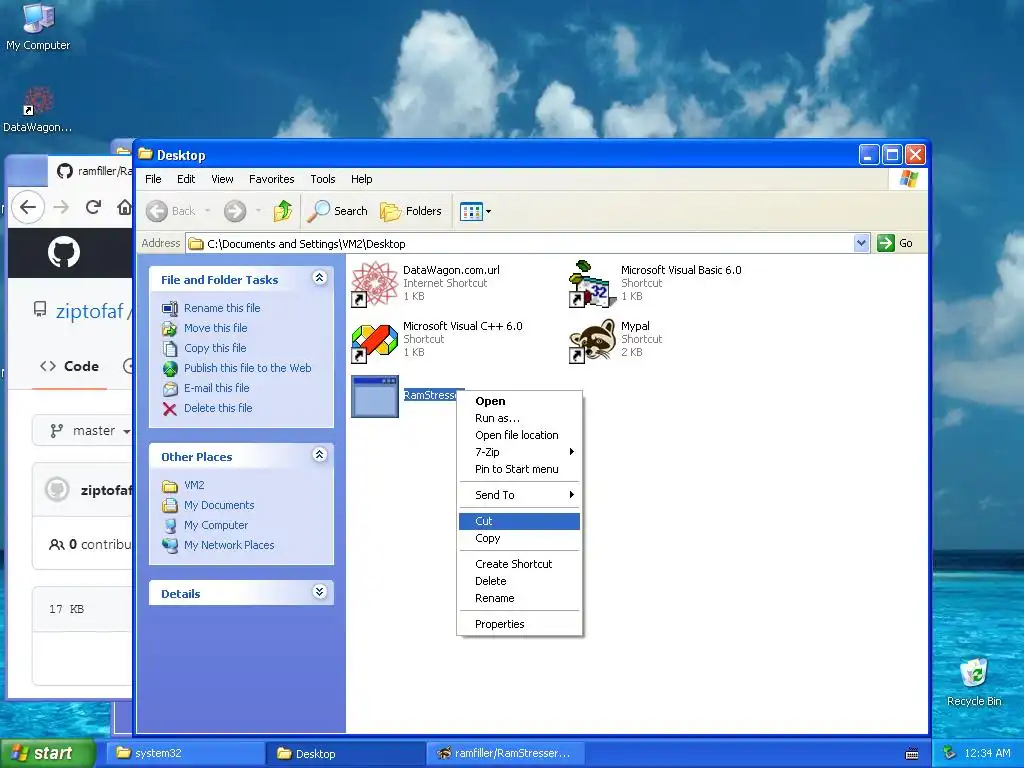Open Back history dropdown arrow
This screenshot has width=1024, height=768.
[x=208, y=211]
